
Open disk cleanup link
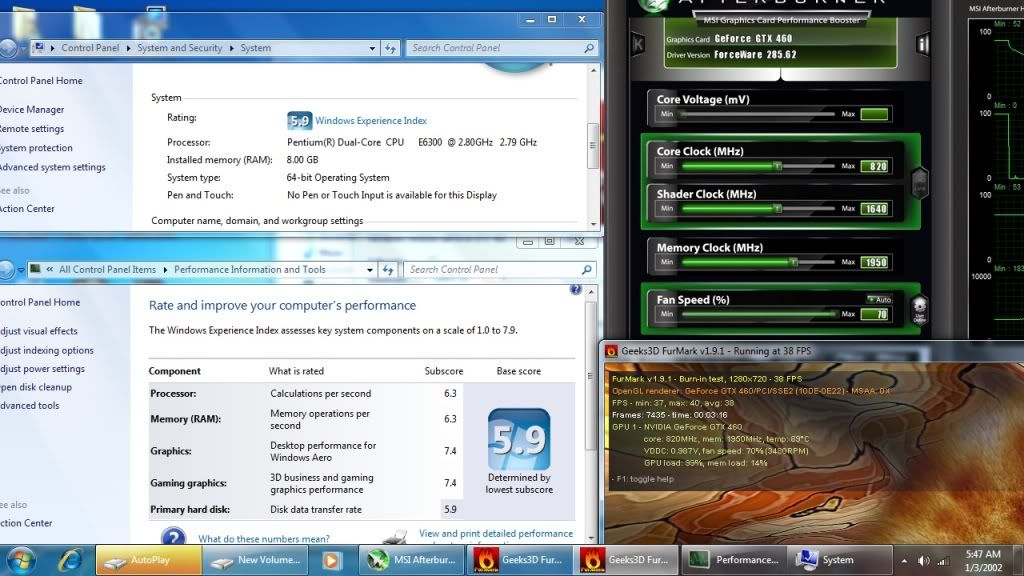tap(35, 387)
